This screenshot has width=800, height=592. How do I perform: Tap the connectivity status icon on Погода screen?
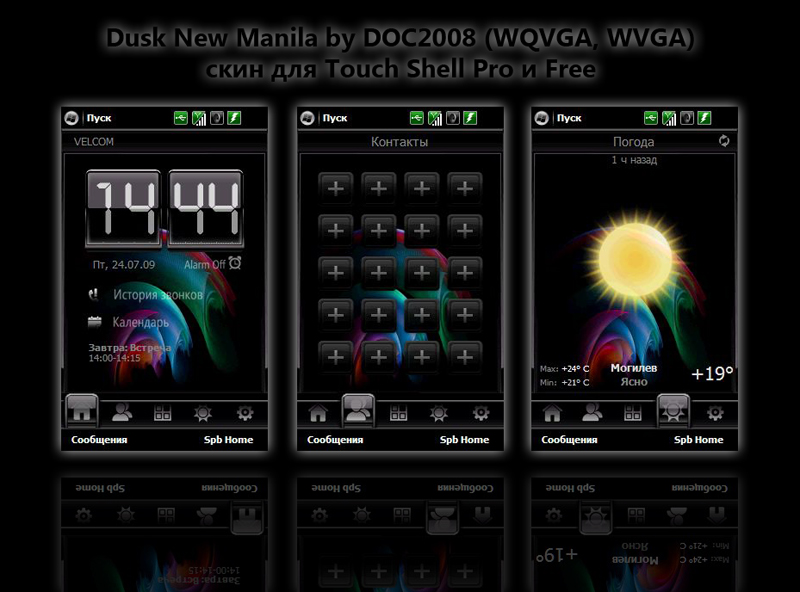coord(651,118)
